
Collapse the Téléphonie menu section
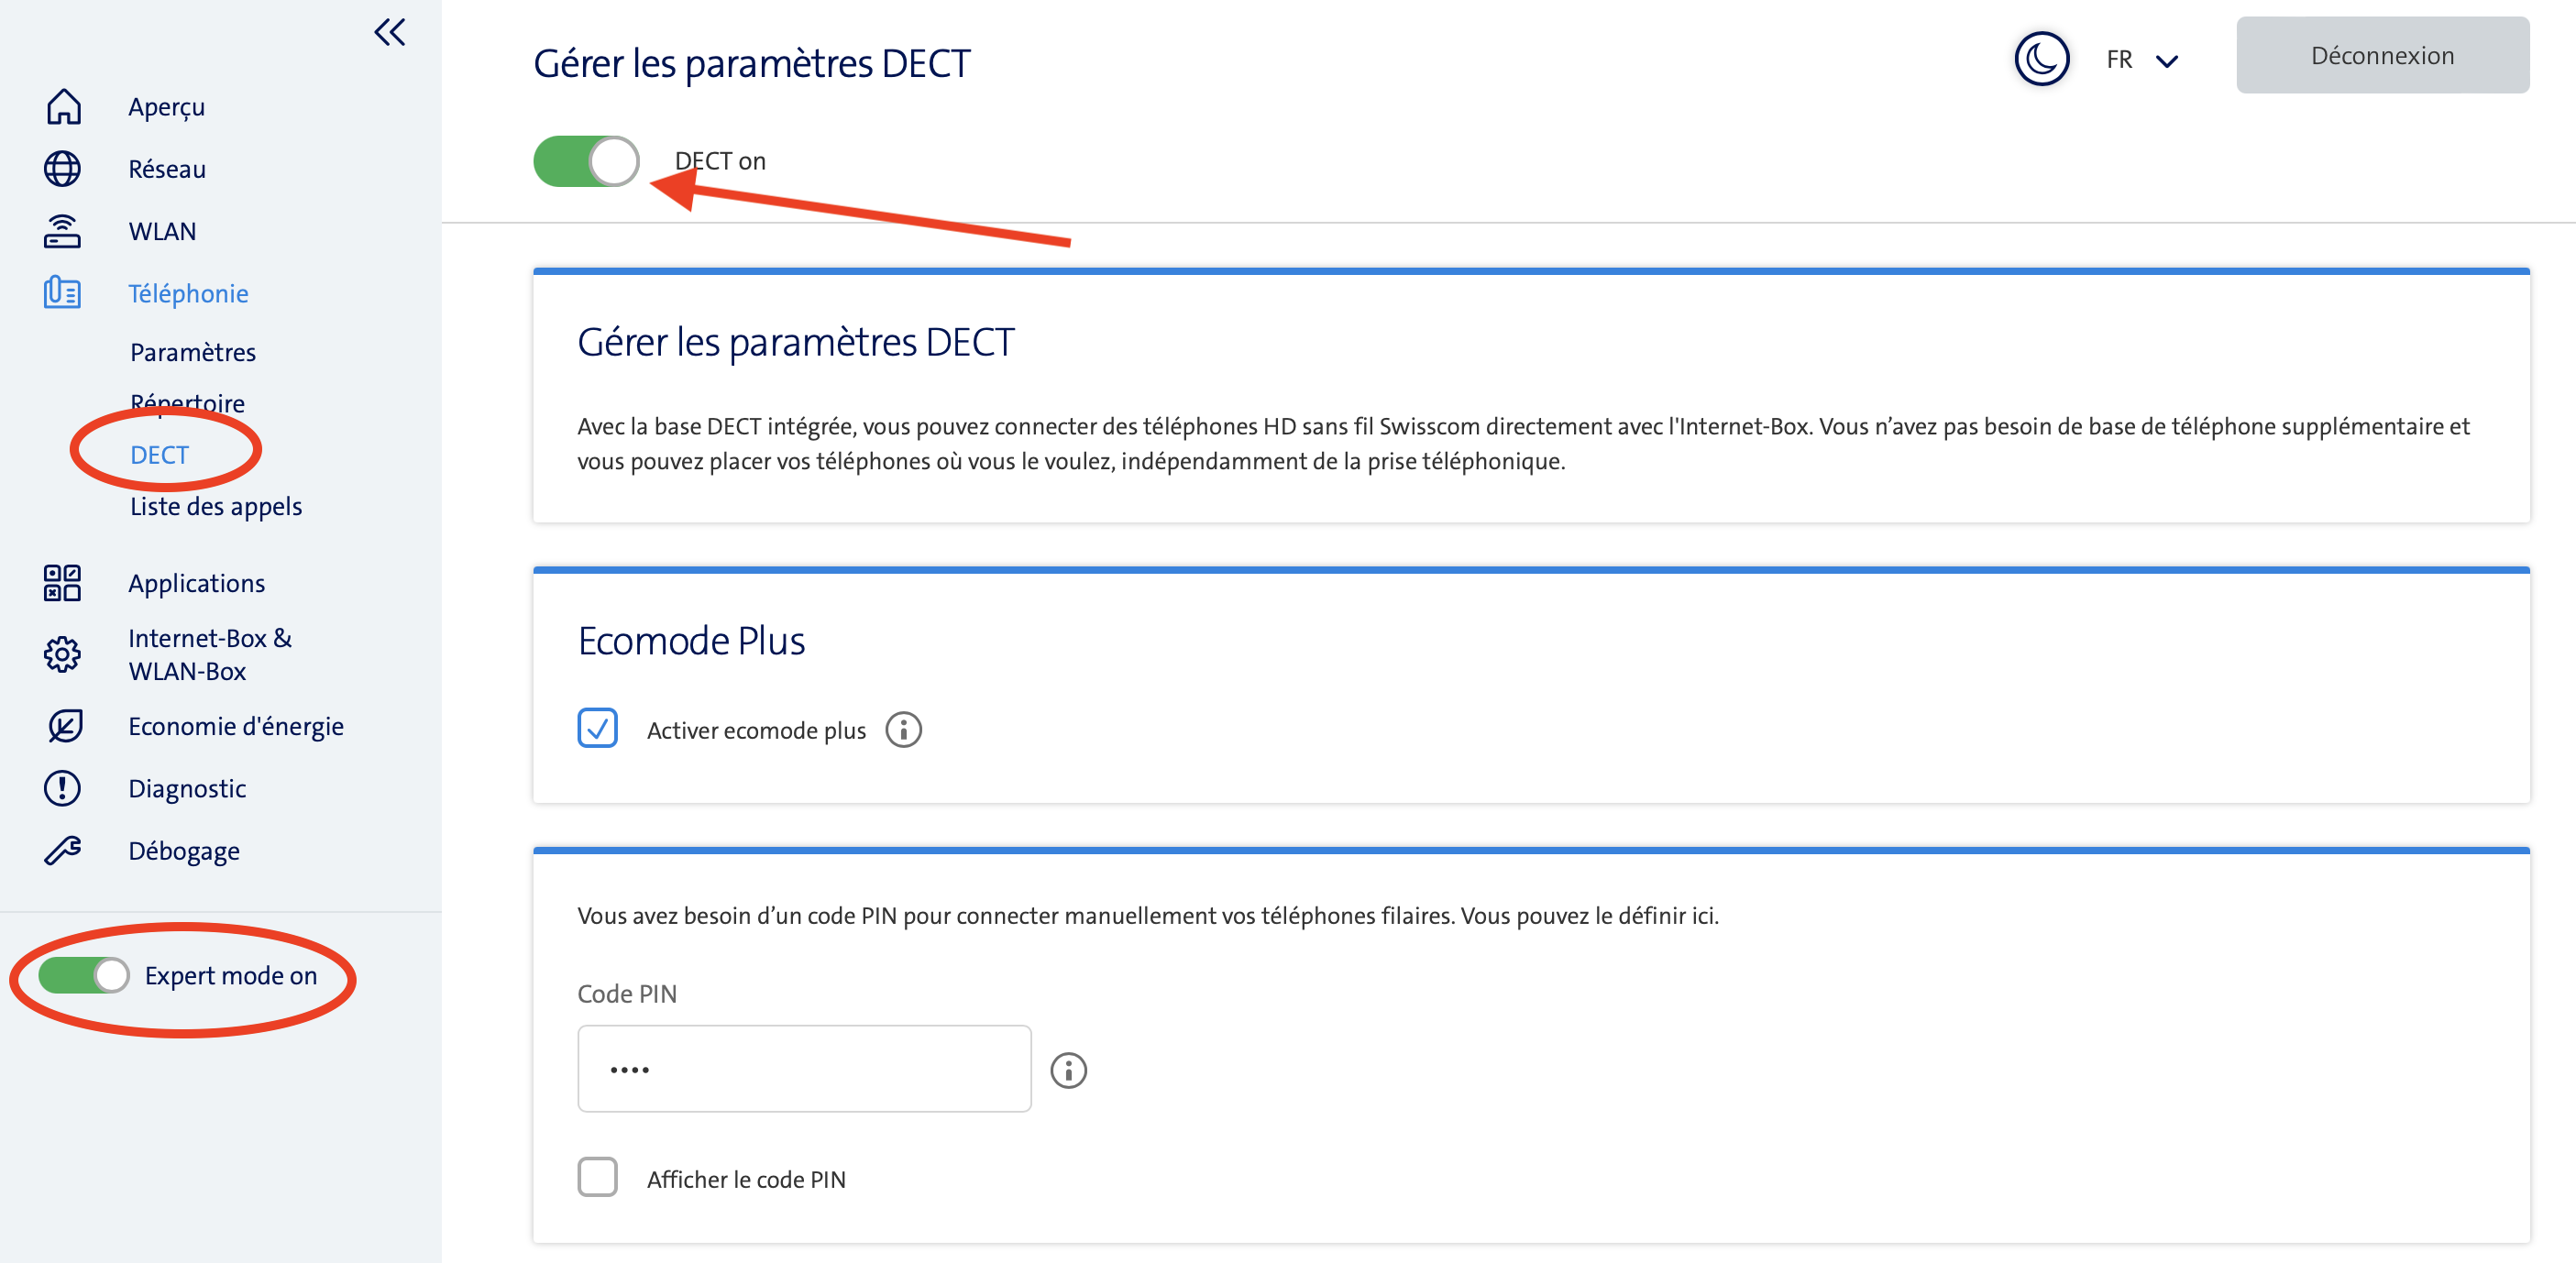pyautogui.click(x=188, y=293)
